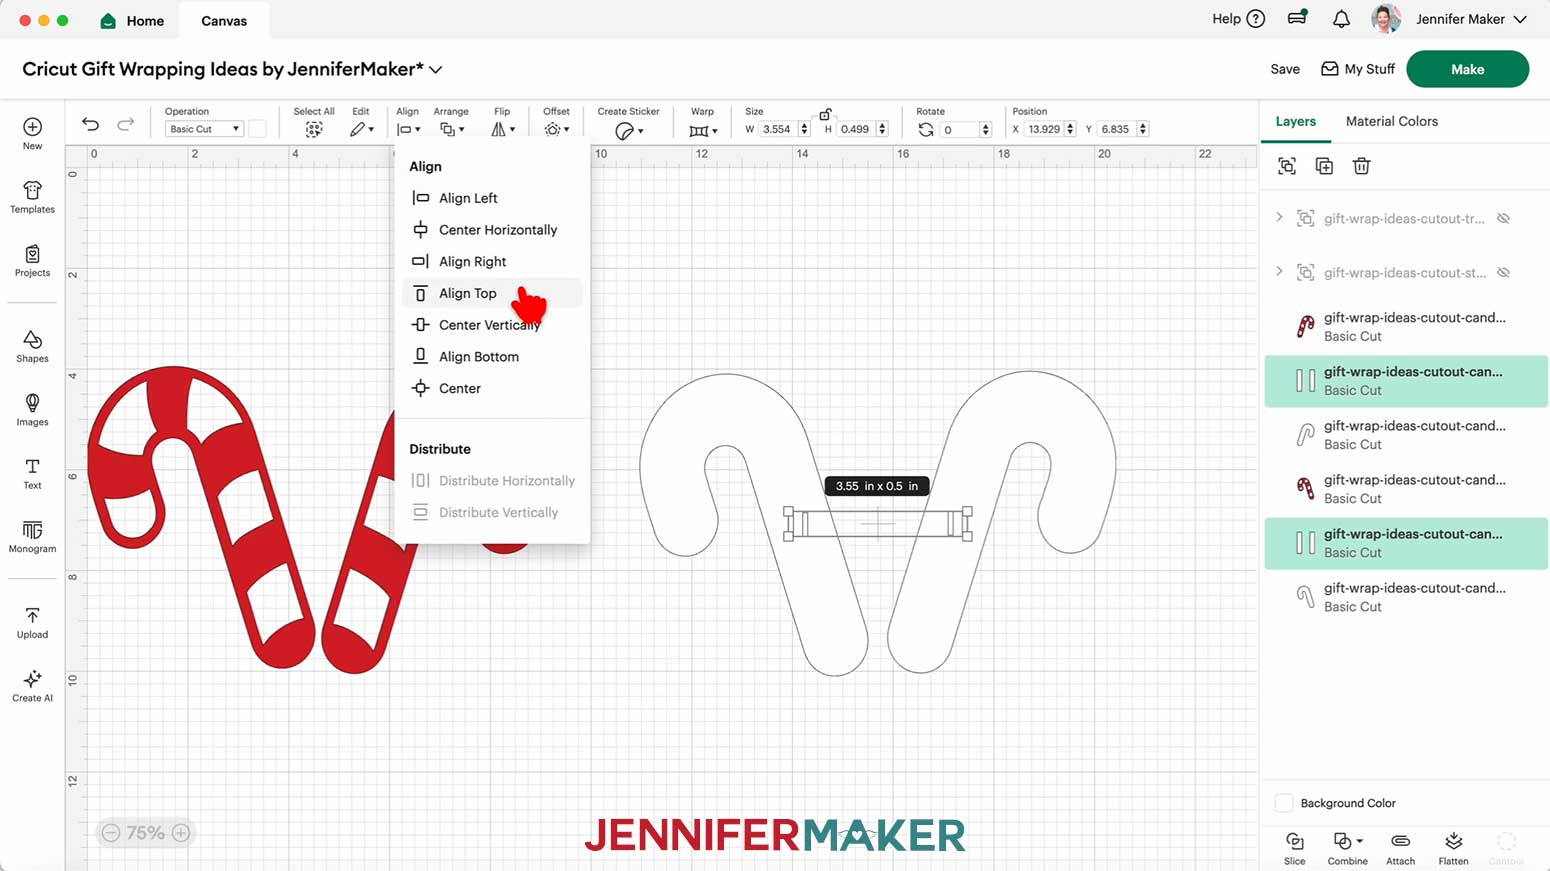Open the project title dropdown chevron
Screen dimensions: 1550x871
[436, 70]
